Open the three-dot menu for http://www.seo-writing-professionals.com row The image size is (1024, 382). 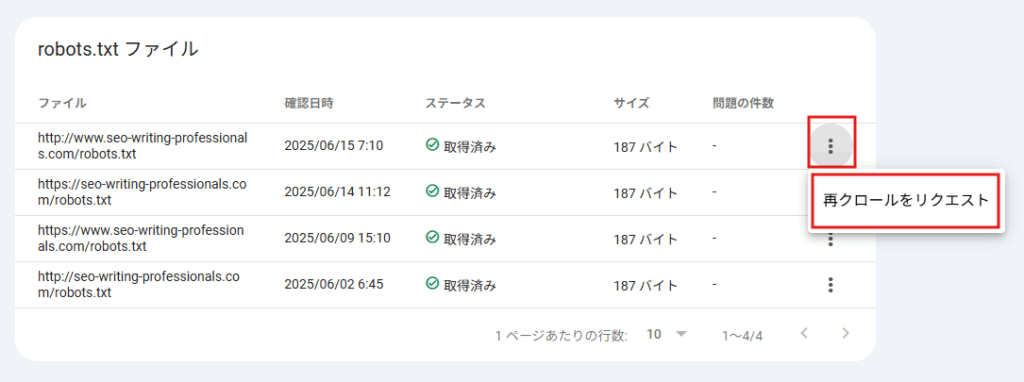tap(831, 146)
